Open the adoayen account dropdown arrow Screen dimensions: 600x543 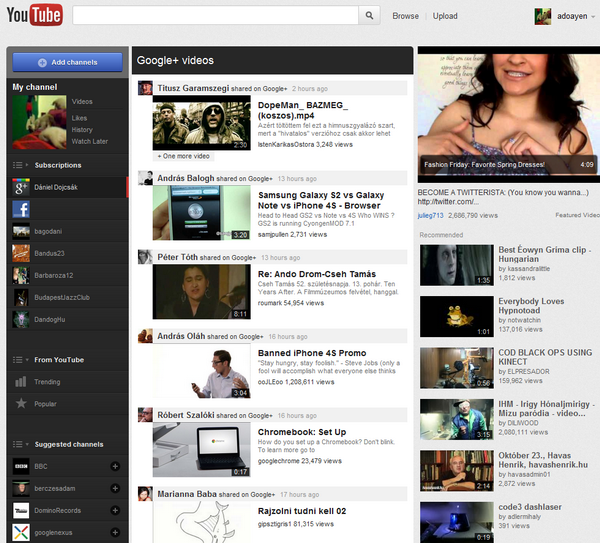click(x=593, y=16)
